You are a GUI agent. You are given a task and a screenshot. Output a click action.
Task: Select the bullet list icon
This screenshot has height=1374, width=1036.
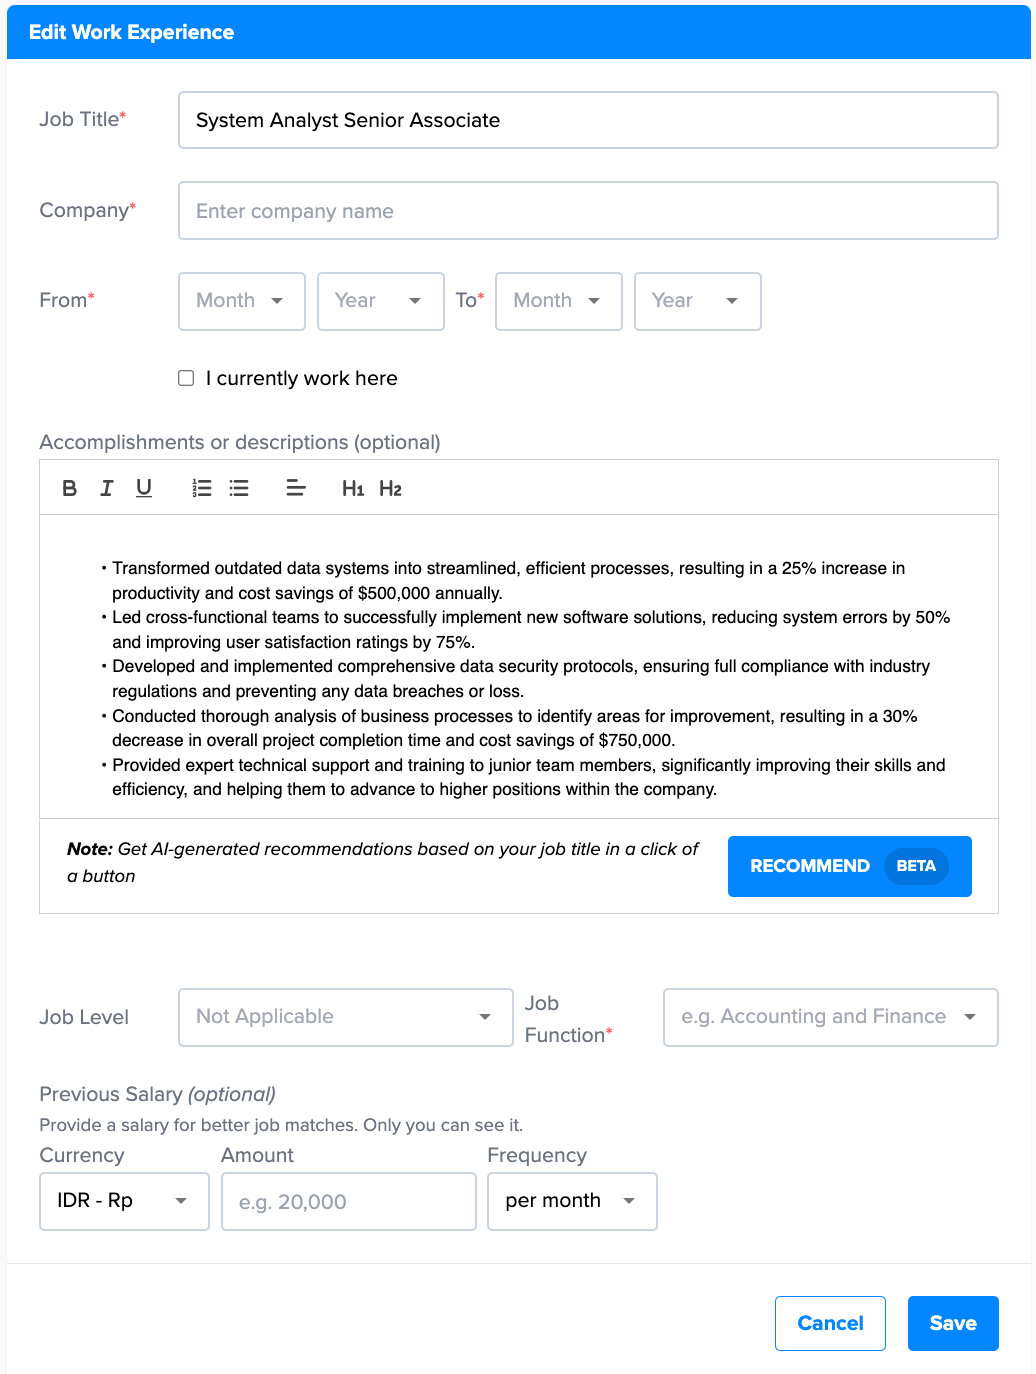pyautogui.click(x=238, y=488)
